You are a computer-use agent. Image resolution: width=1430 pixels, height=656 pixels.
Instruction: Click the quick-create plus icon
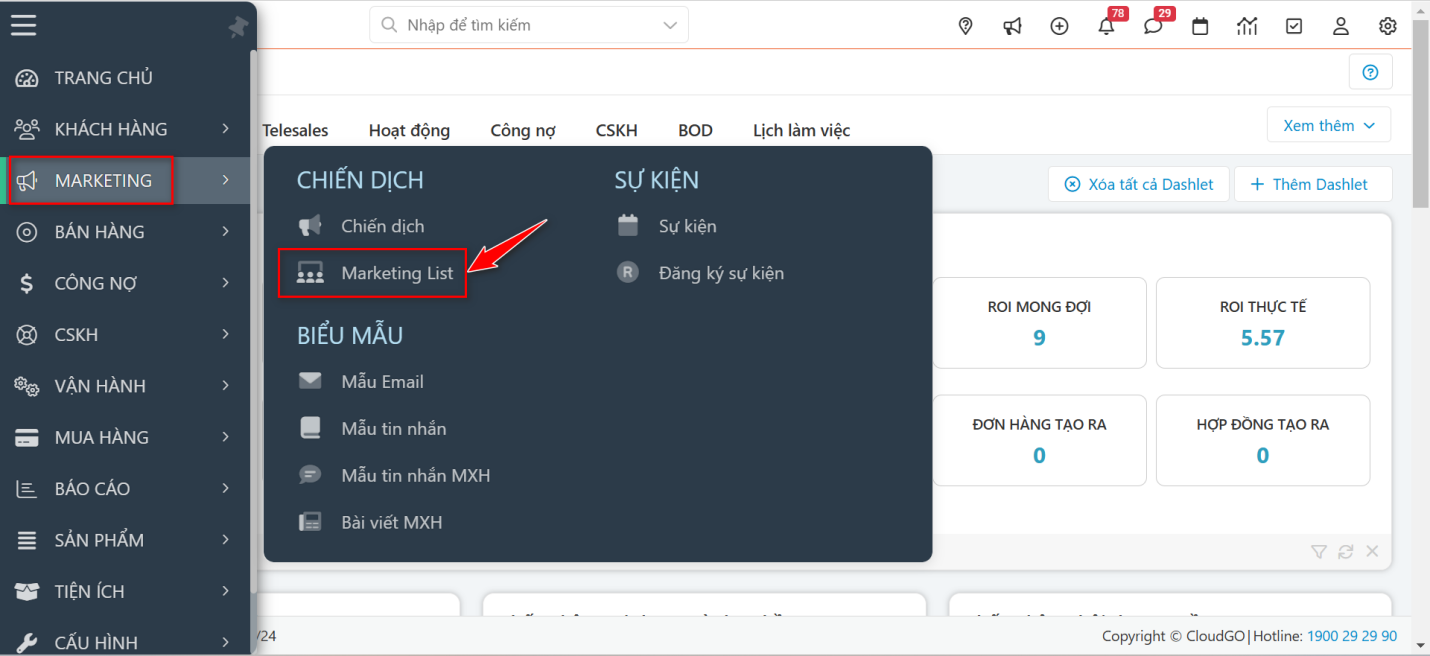point(1059,26)
